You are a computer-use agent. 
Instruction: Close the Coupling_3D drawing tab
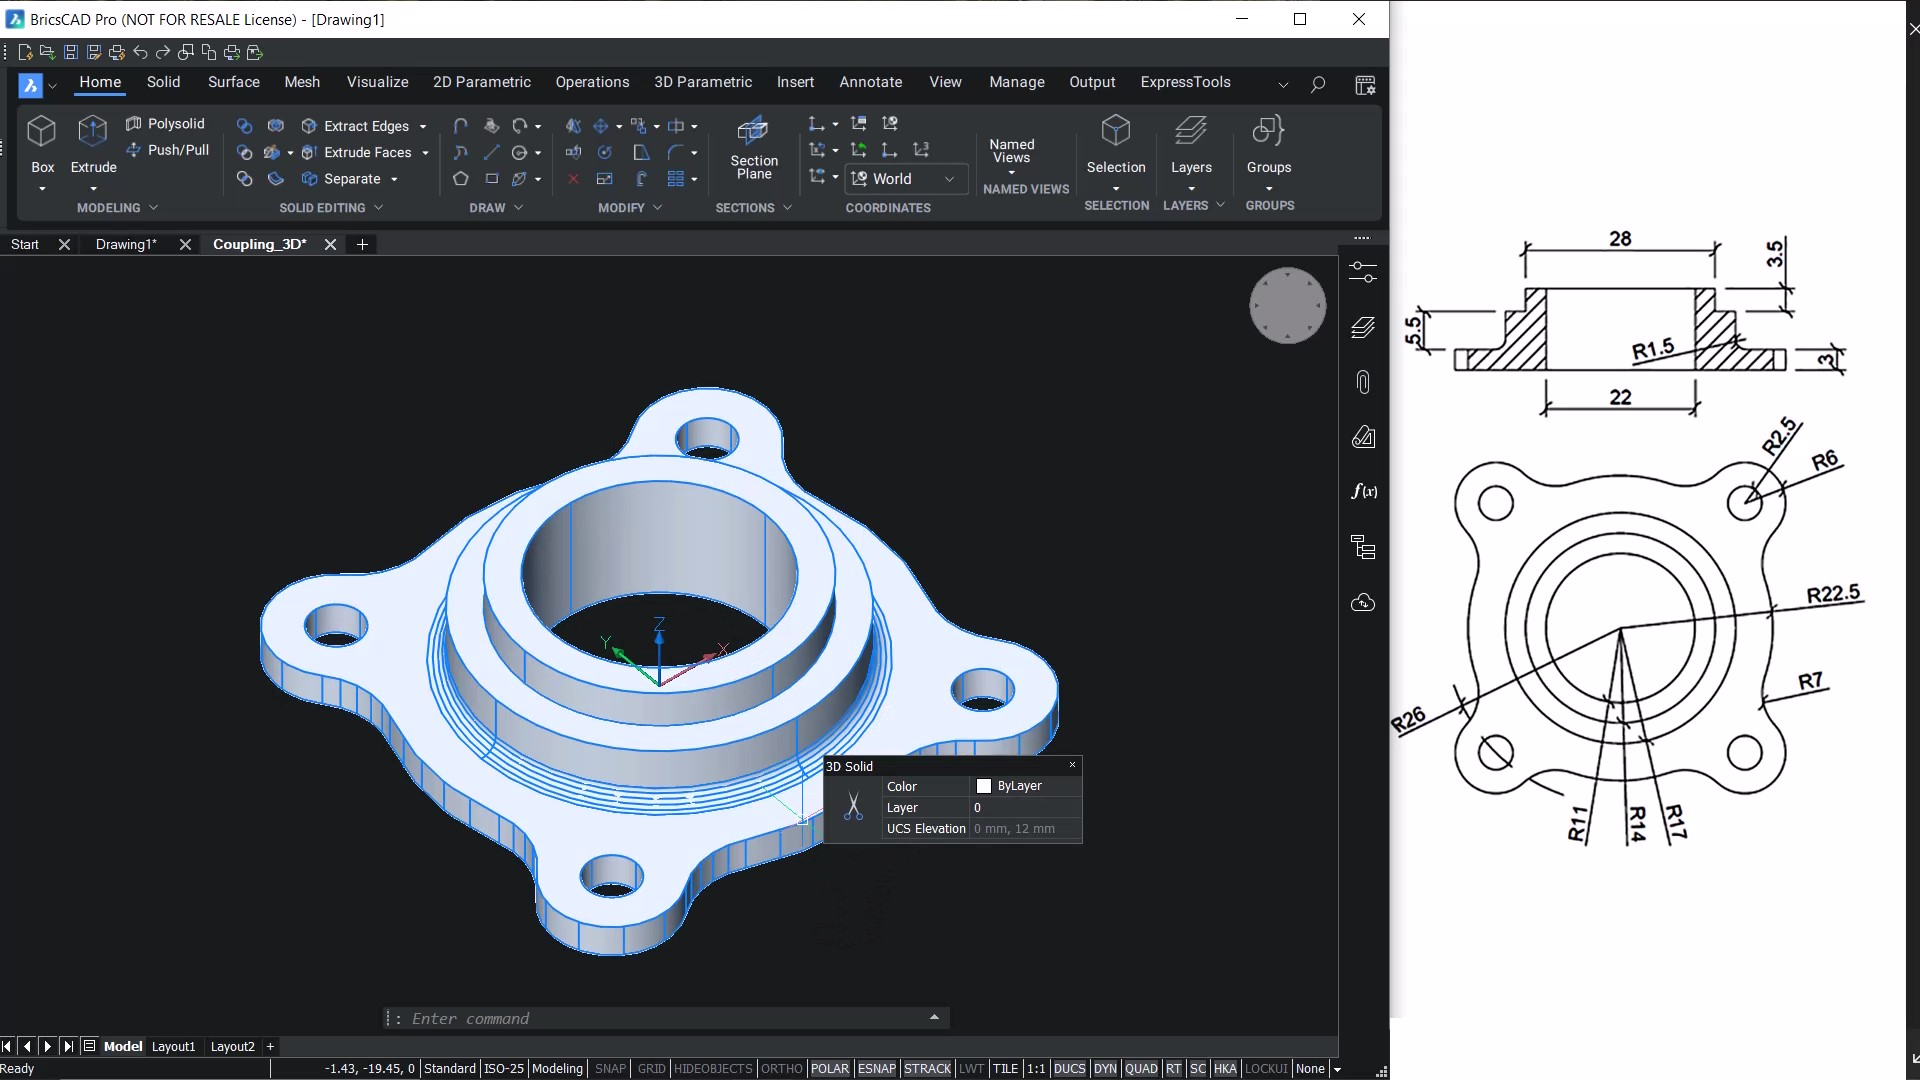coord(330,244)
